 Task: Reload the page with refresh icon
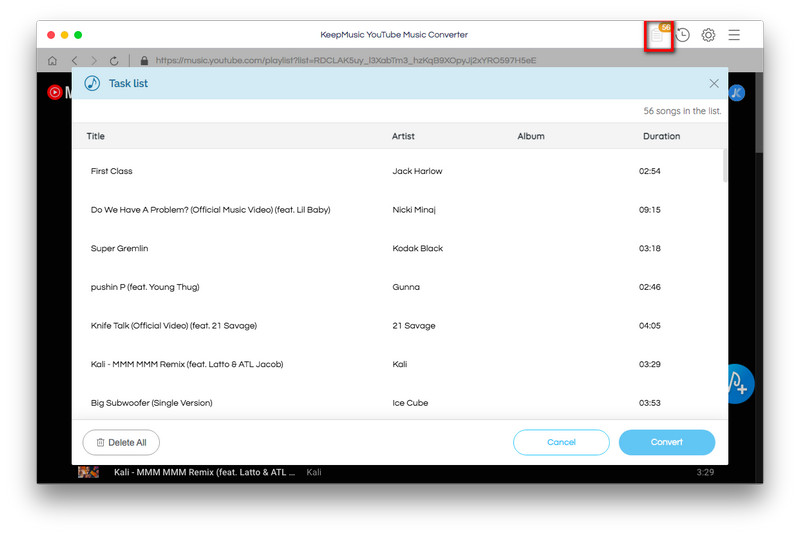(x=114, y=61)
